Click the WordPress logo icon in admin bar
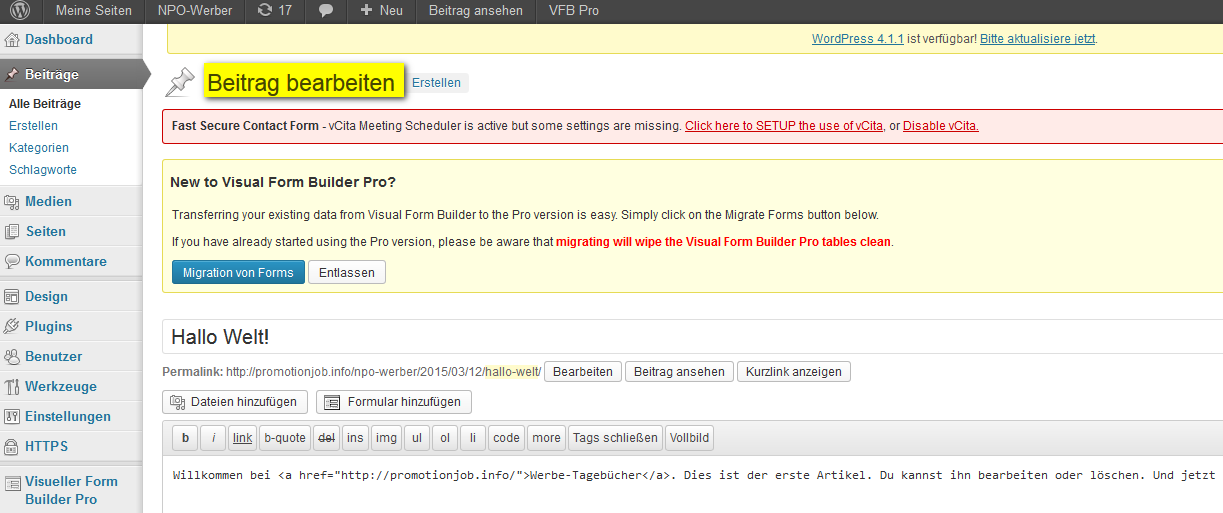The height and width of the screenshot is (513, 1223). [x=21, y=11]
